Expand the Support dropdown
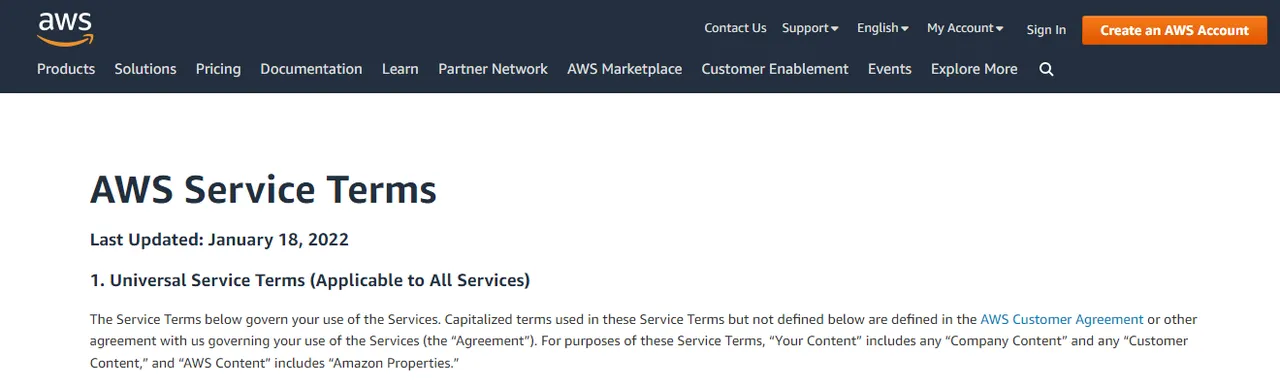This screenshot has height=390, width=1280. pyautogui.click(x=810, y=28)
